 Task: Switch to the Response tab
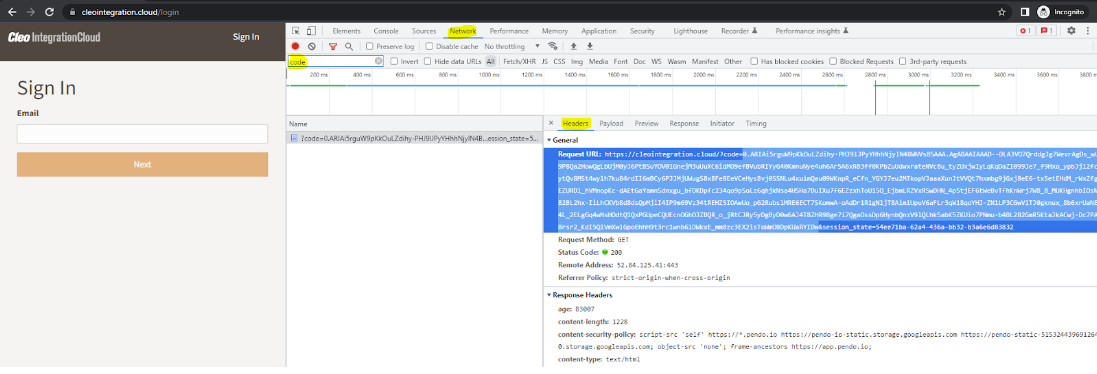coord(684,124)
